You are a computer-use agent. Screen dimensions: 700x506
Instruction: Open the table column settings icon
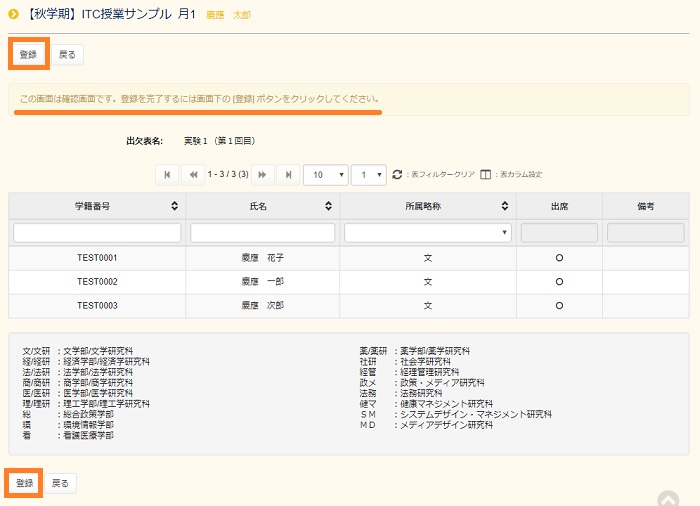[x=485, y=174]
